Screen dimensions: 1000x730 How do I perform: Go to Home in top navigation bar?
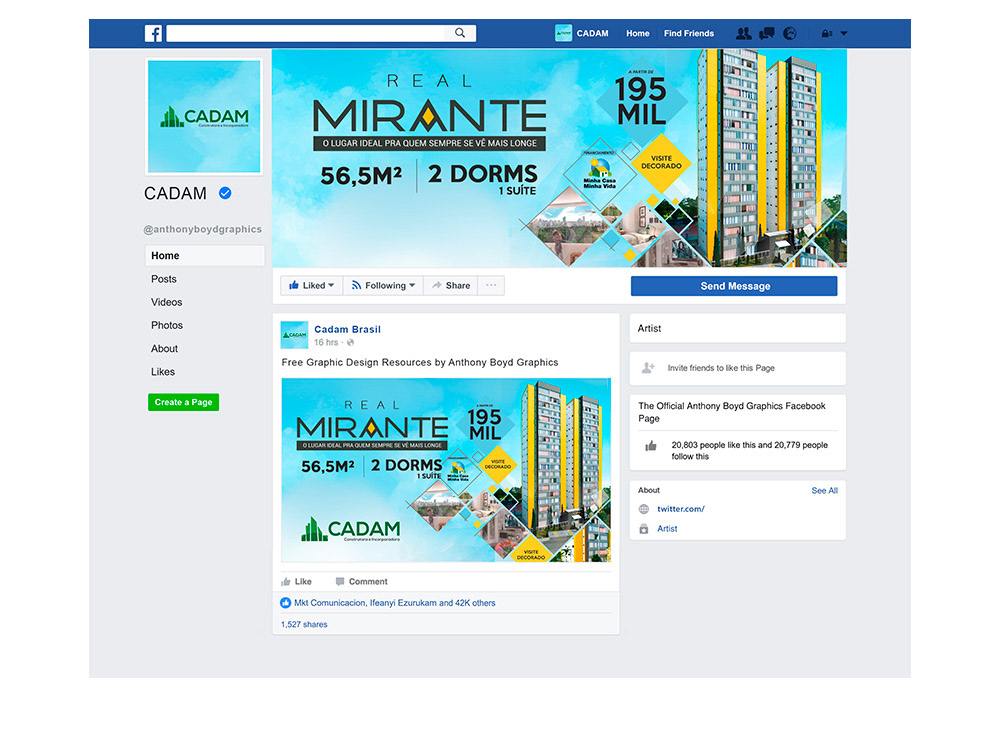coord(638,33)
